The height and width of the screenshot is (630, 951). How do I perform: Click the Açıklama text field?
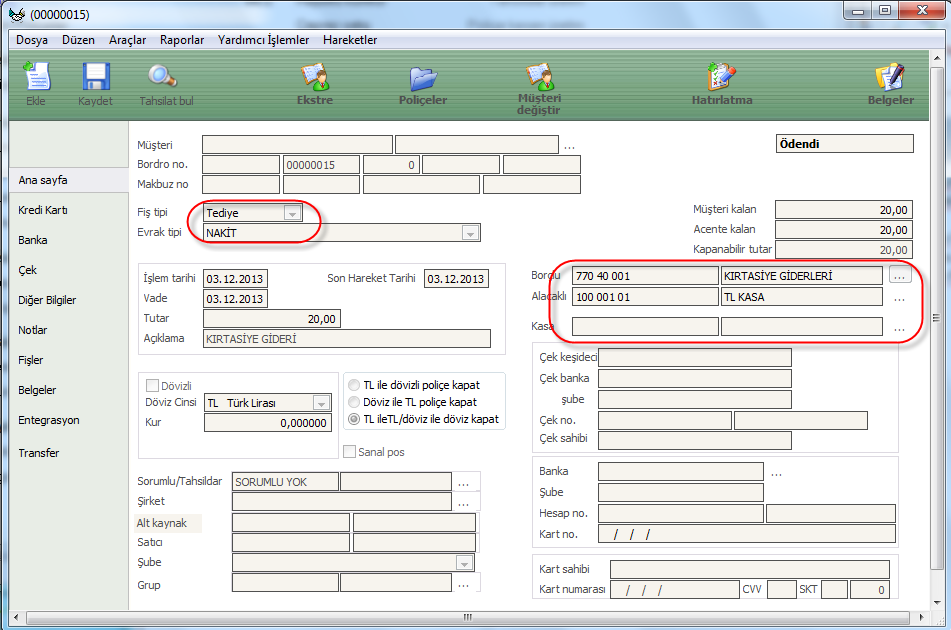(x=347, y=339)
